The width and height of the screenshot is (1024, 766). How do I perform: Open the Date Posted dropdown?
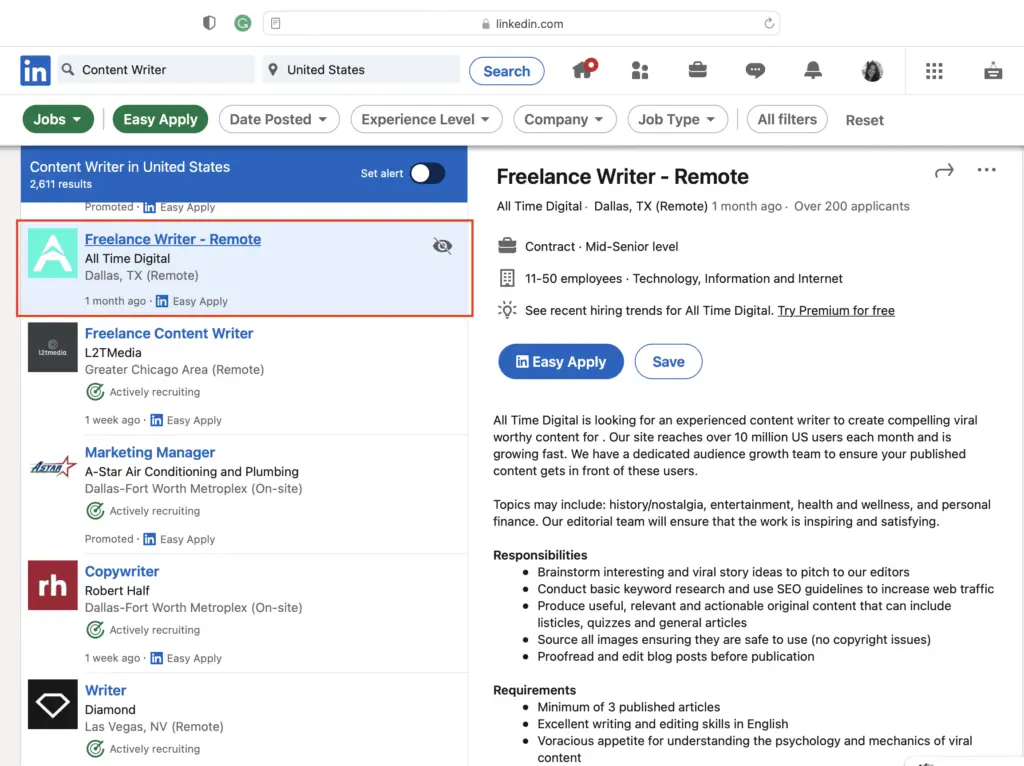[x=279, y=119]
